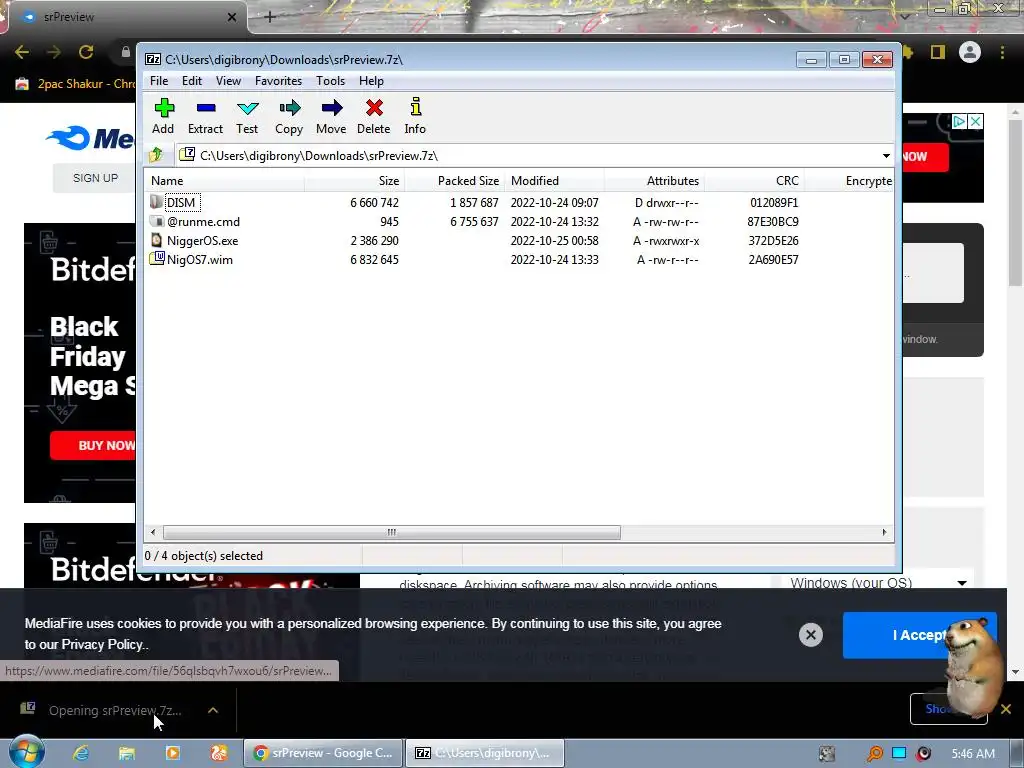Click the "0 / 4 object(s) selected" status text
The image size is (1024, 768).
pyautogui.click(x=204, y=556)
